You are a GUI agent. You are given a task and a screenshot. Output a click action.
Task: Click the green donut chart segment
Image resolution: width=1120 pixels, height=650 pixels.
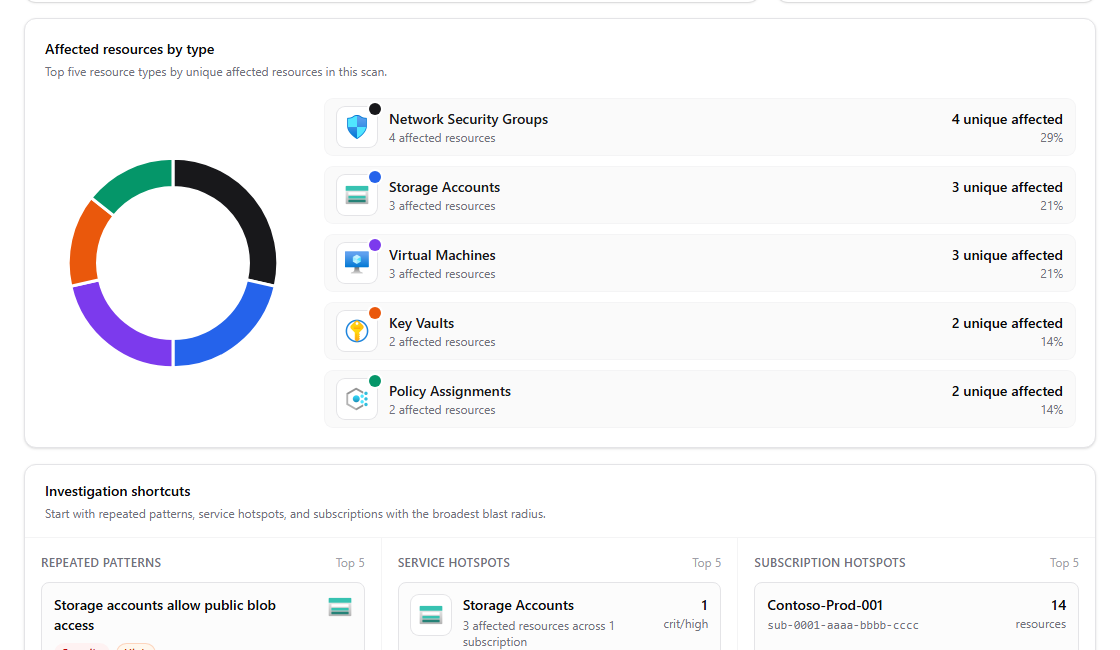click(136, 182)
